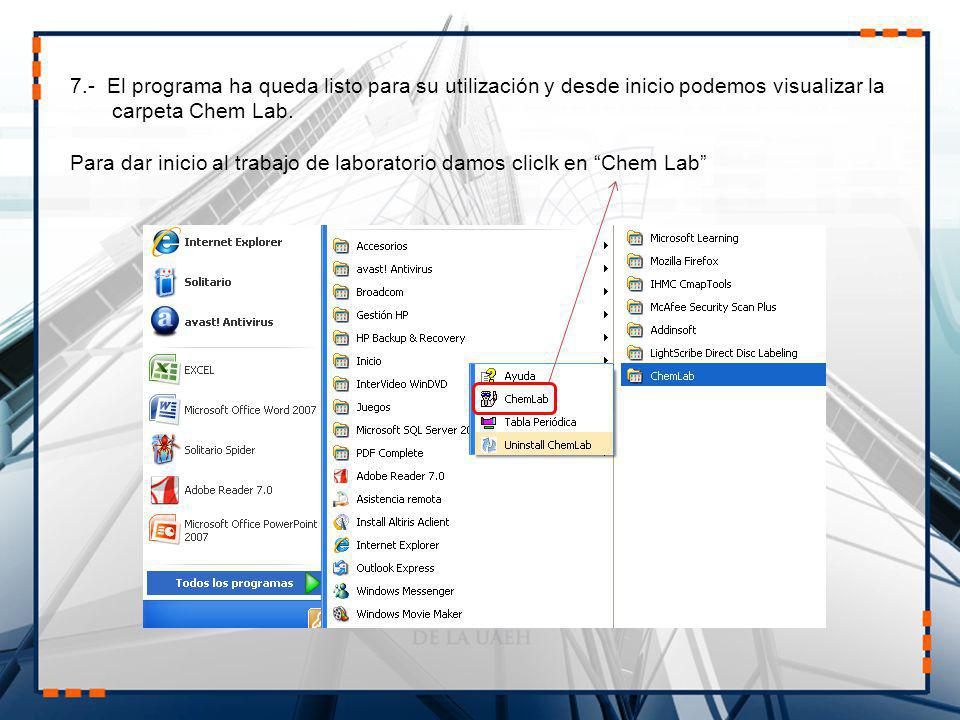
Task: Click Windows Movie Maker text
Action: 409,614
